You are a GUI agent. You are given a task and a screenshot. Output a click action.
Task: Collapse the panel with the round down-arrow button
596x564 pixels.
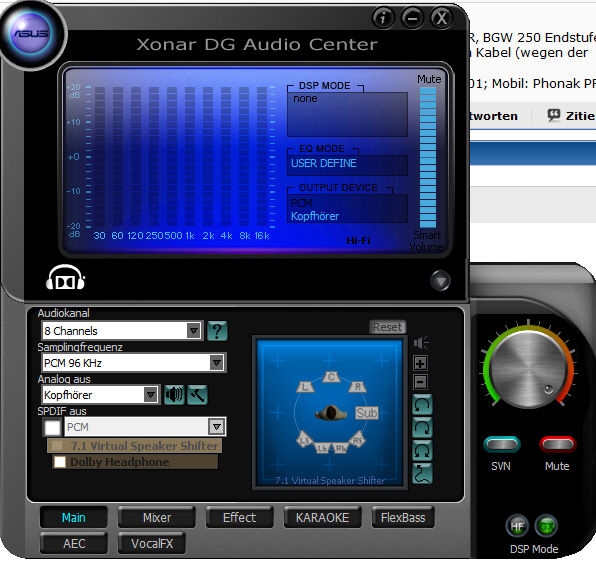pyautogui.click(x=440, y=281)
